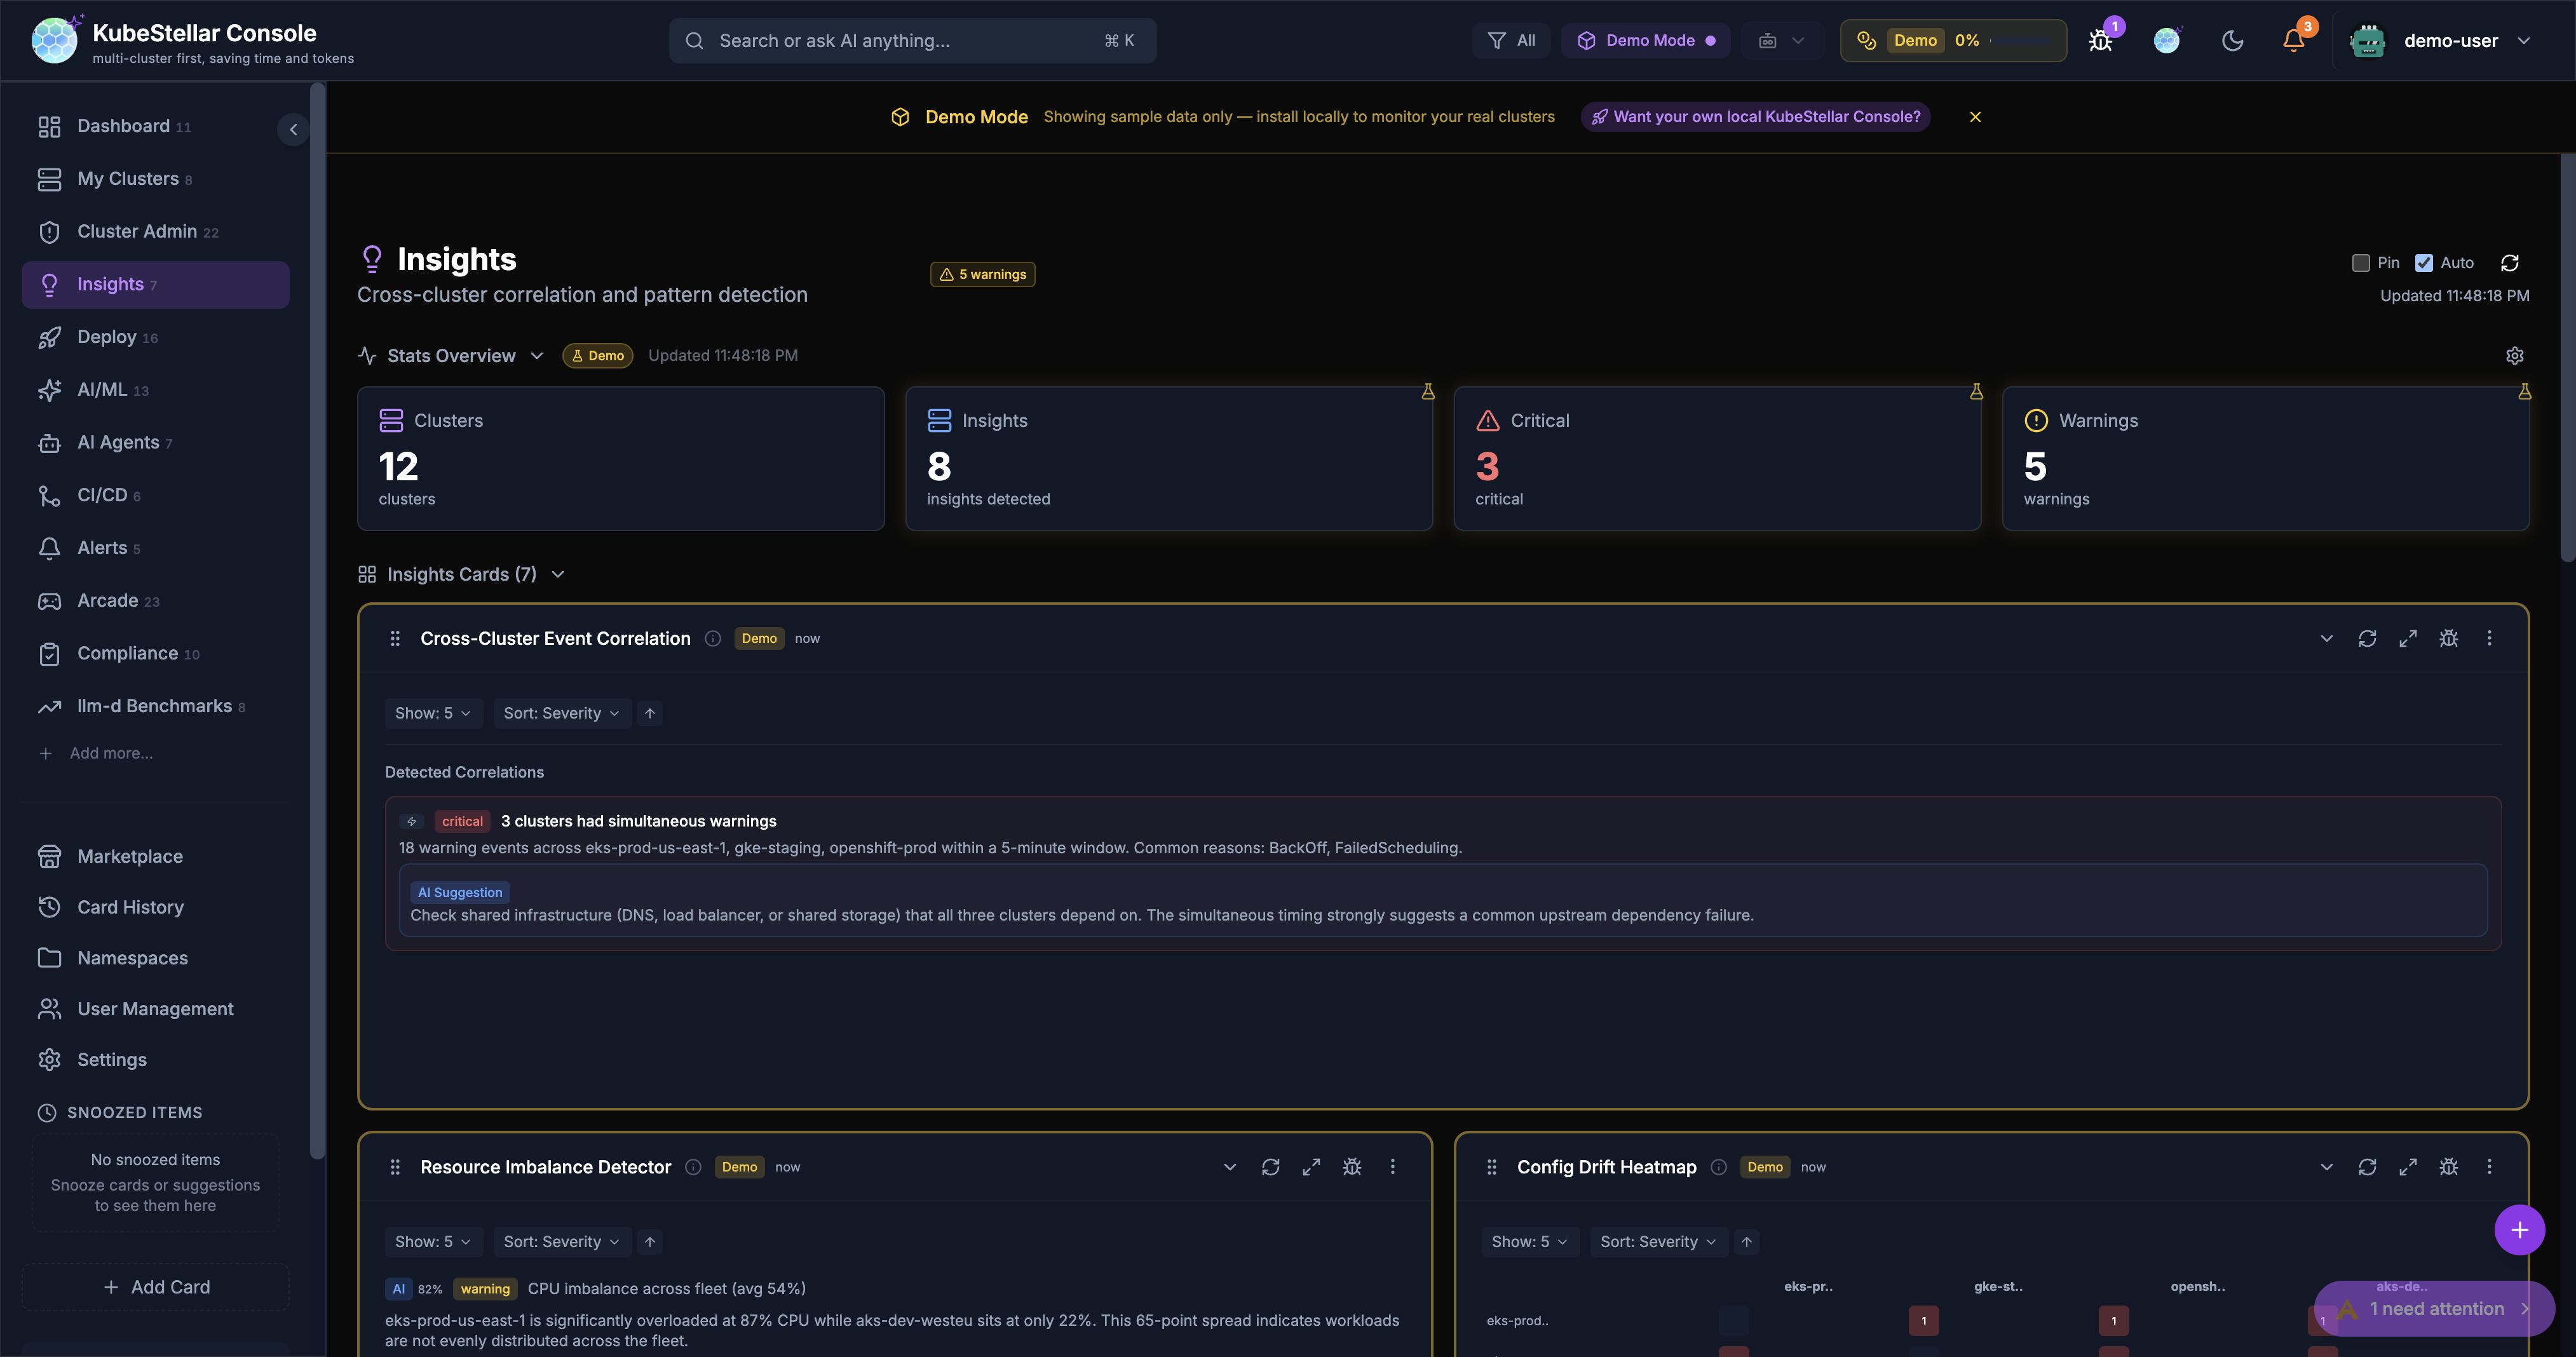Open the Sort: Severity dropdown
The width and height of the screenshot is (2576, 1357).
coord(561,713)
